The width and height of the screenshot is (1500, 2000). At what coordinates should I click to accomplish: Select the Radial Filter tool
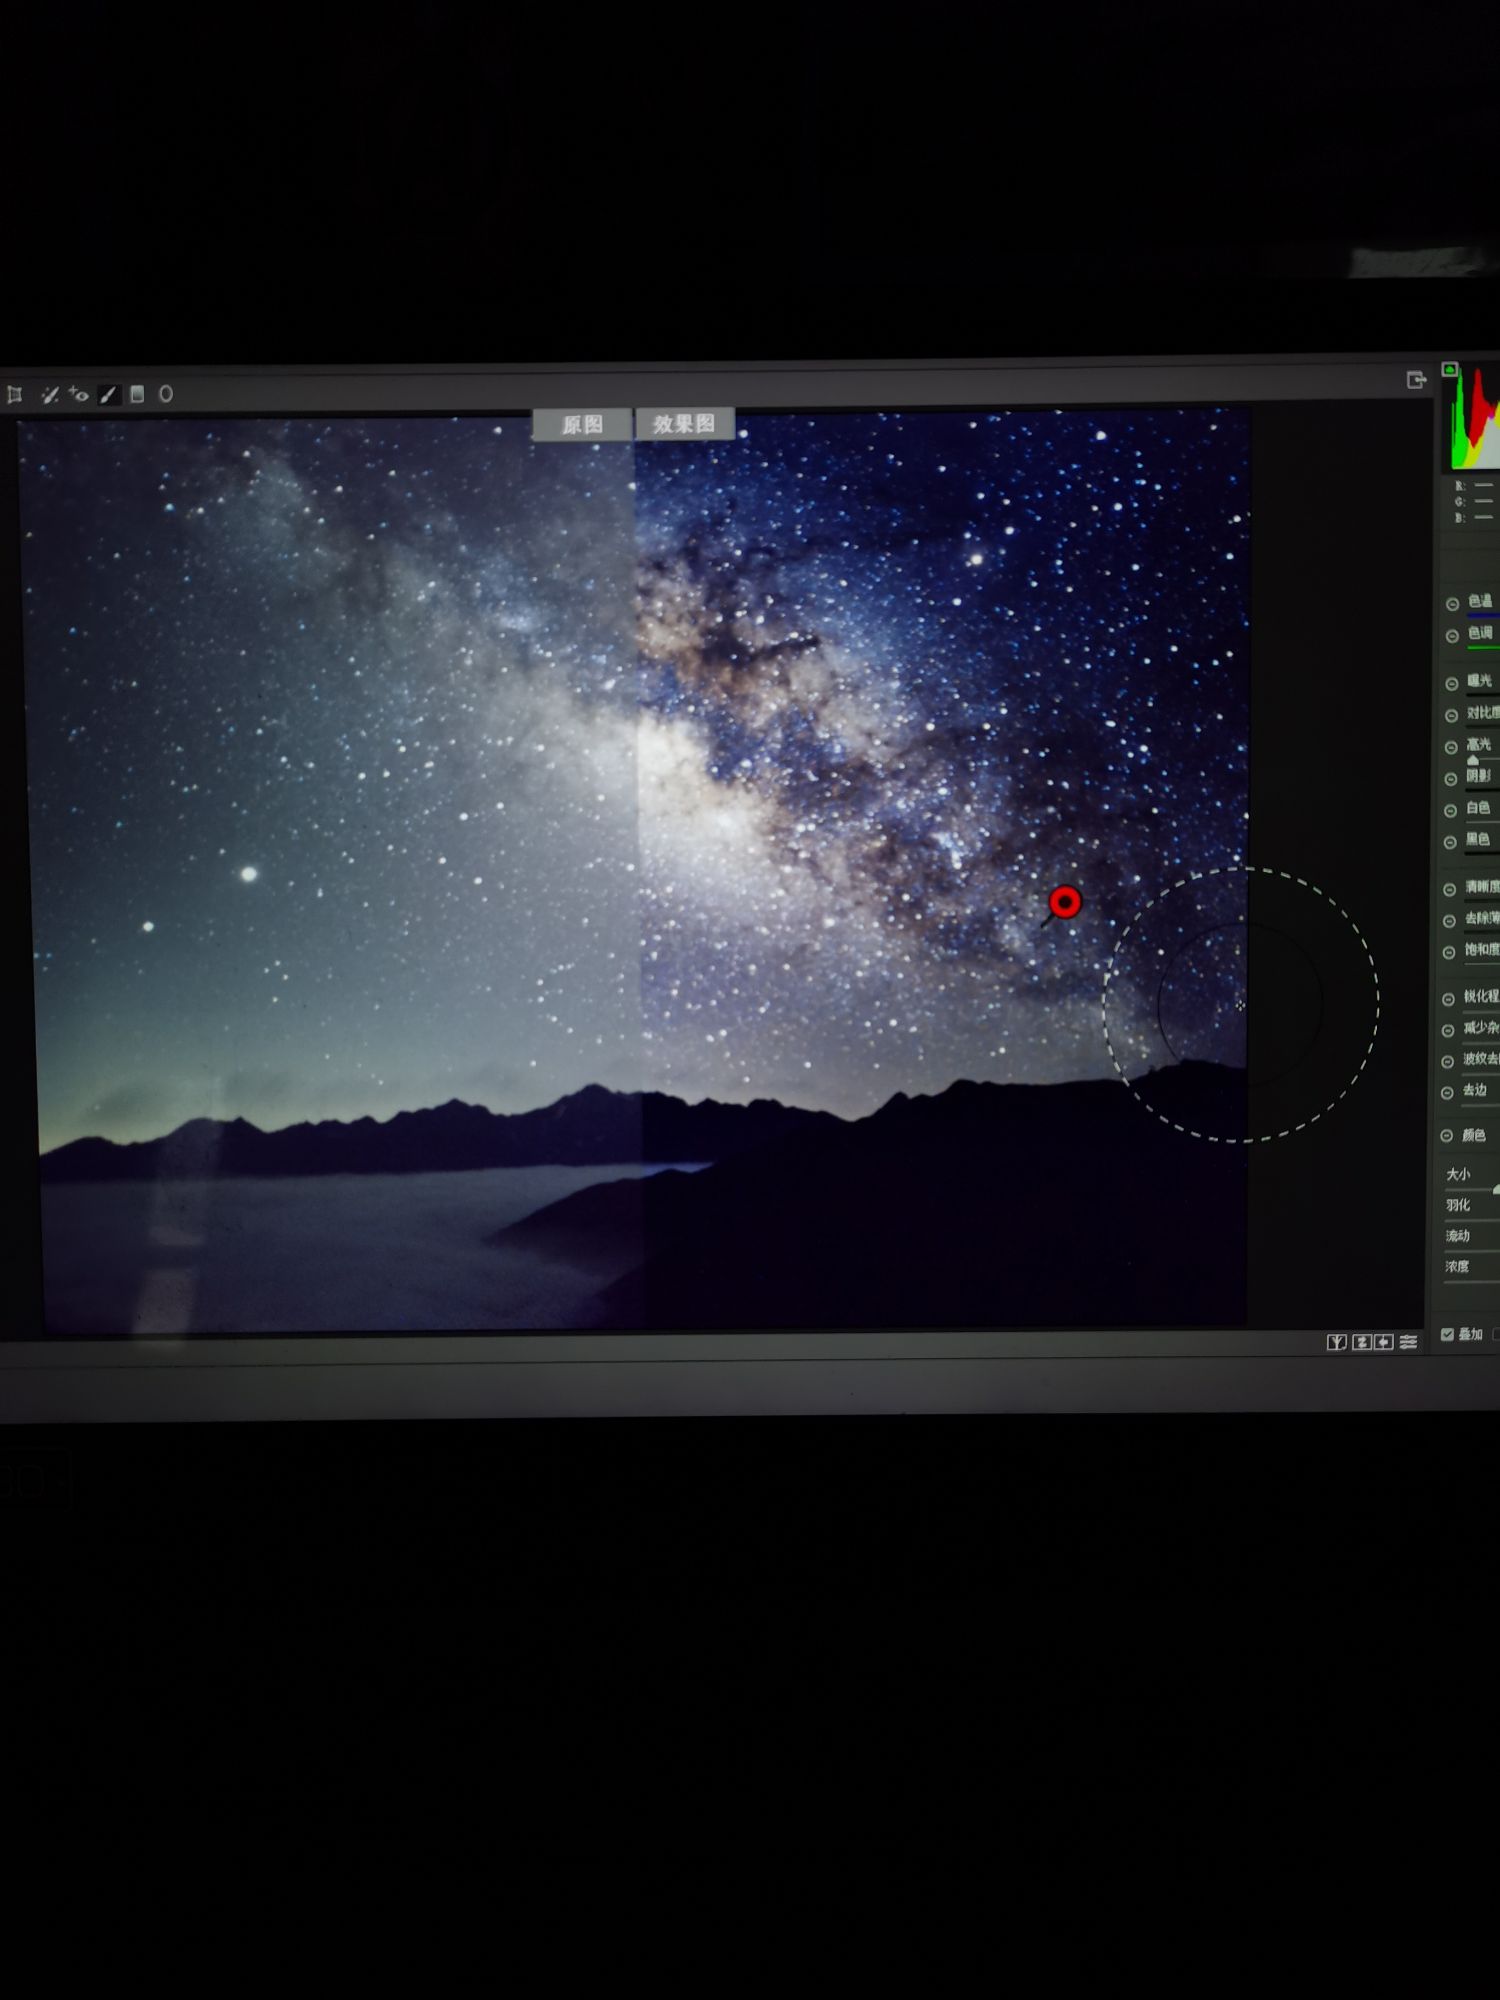(166, 395)
